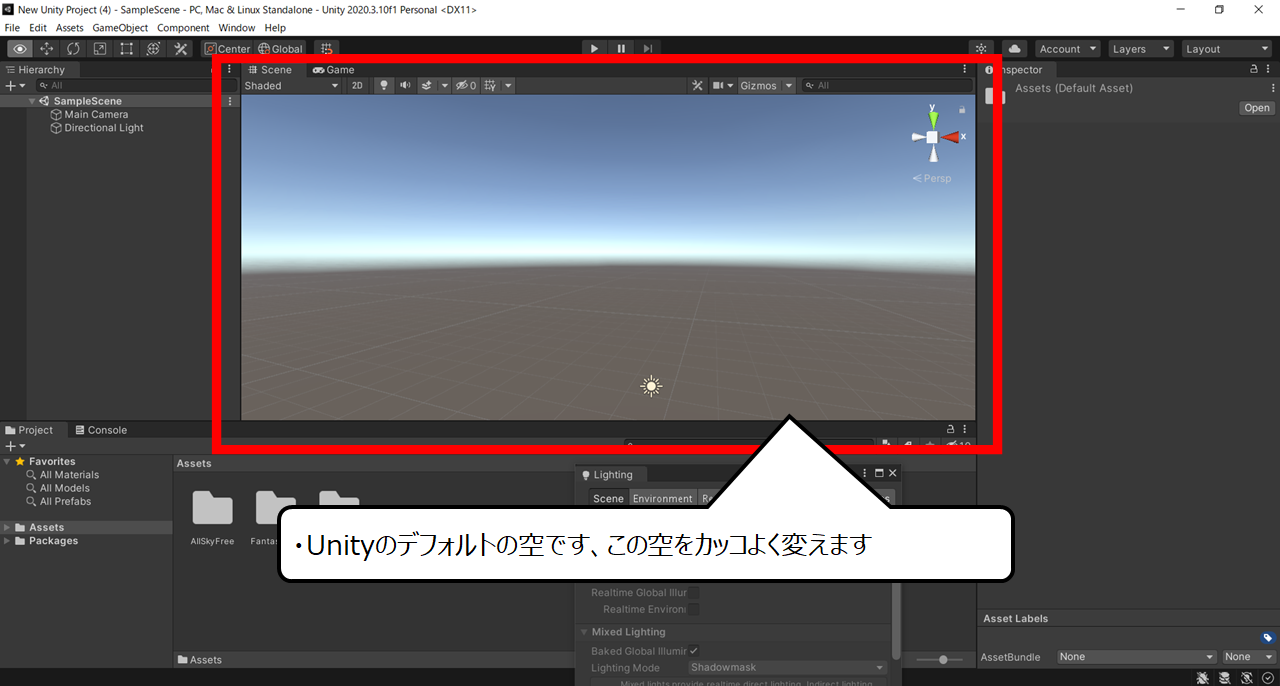Open the GameObject menu
Screen dimensions: 1280x686
[x=120, y=28]
